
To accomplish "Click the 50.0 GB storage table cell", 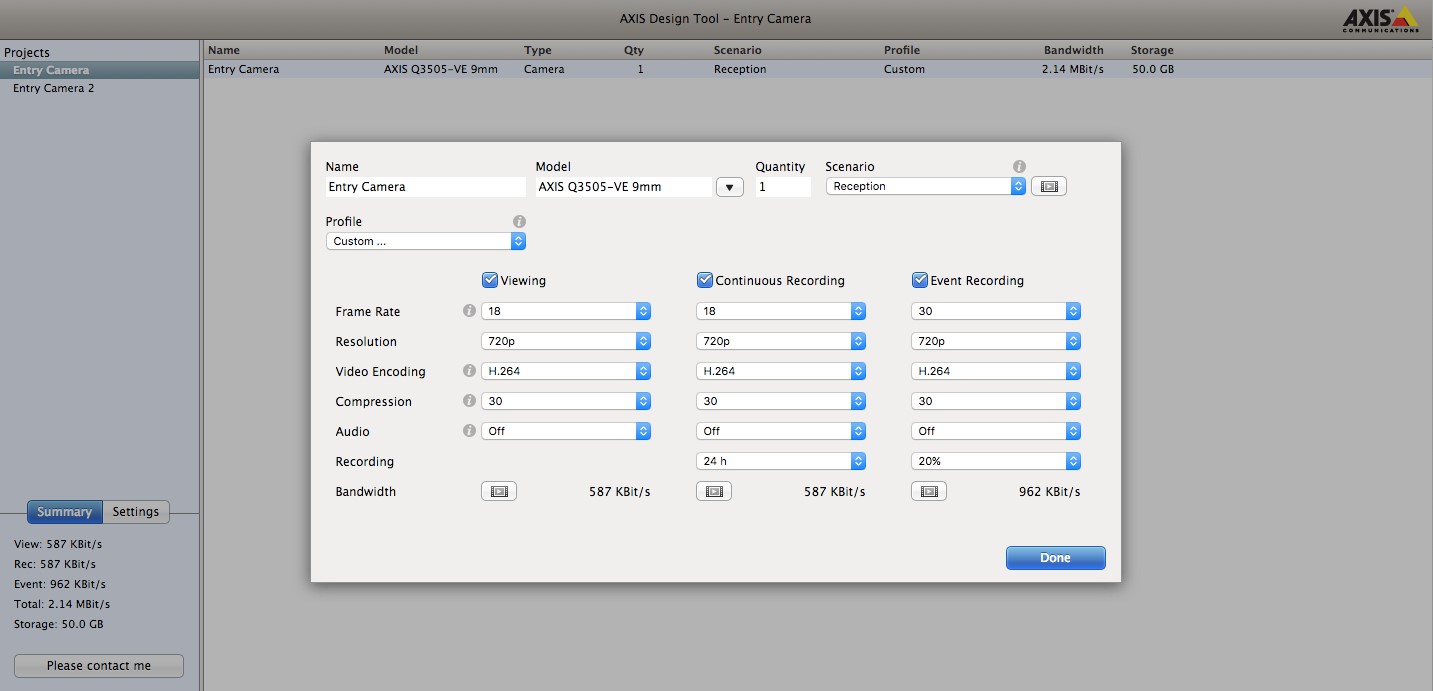I will 1153,69.
